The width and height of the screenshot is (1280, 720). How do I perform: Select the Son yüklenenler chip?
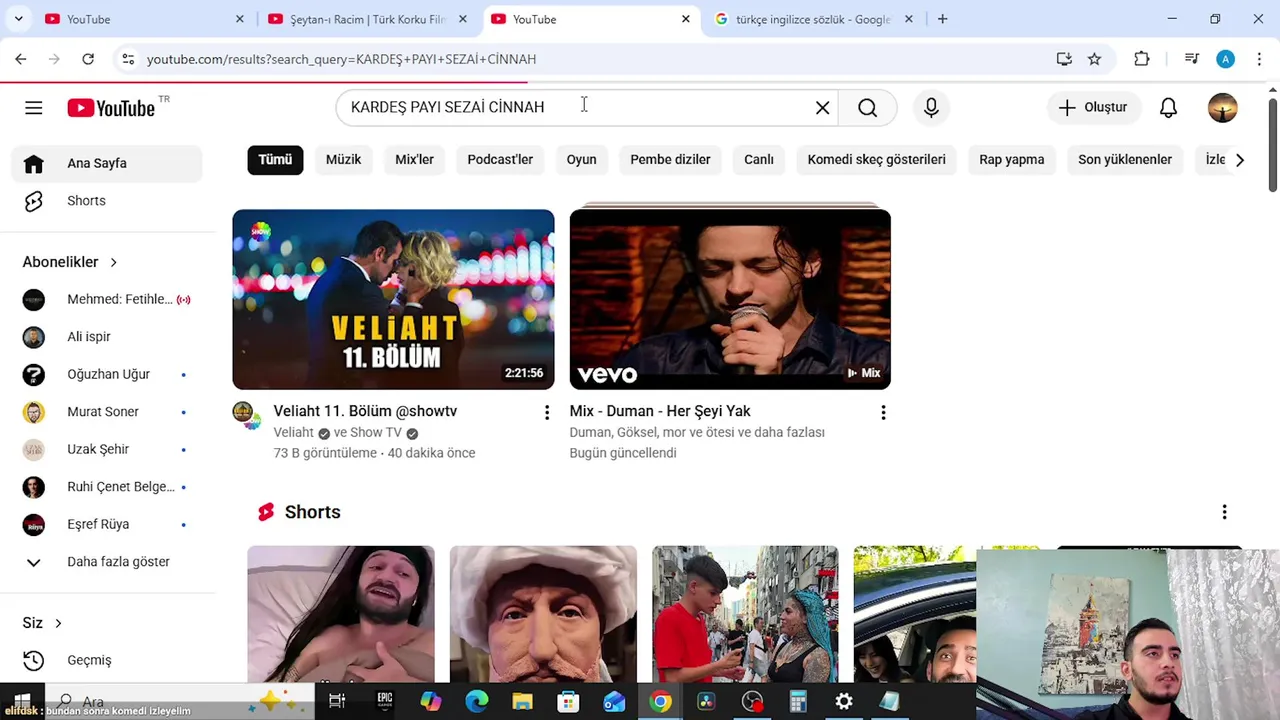click(1125, 159)
